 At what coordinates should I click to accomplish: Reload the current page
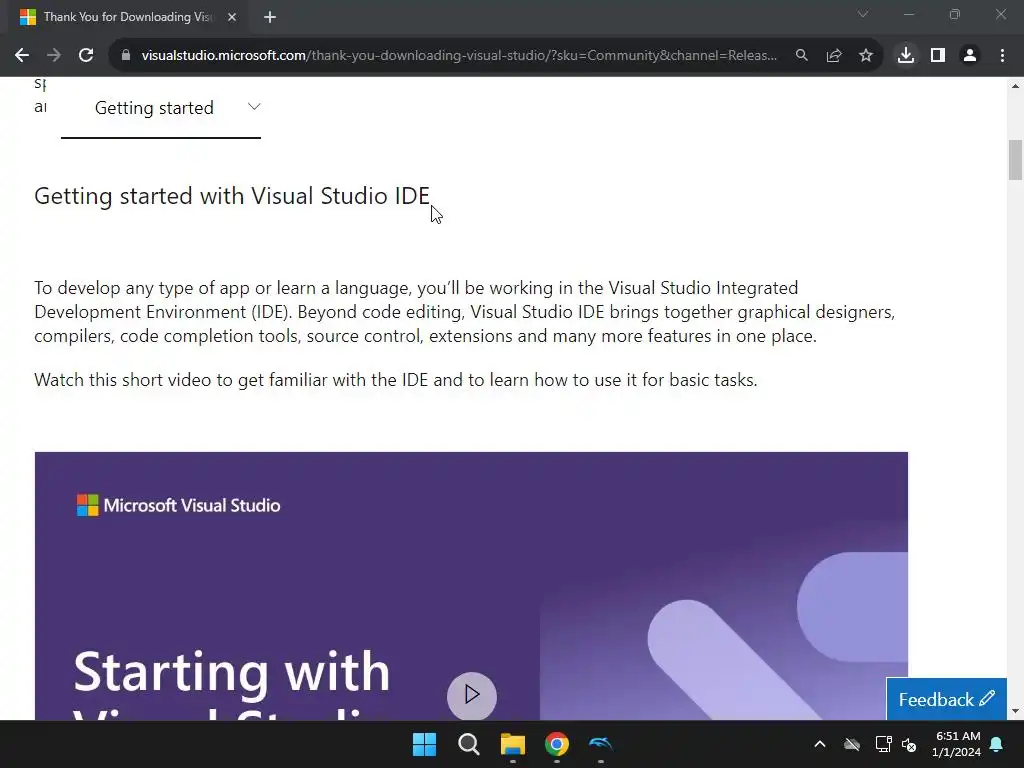pos(86,56)
